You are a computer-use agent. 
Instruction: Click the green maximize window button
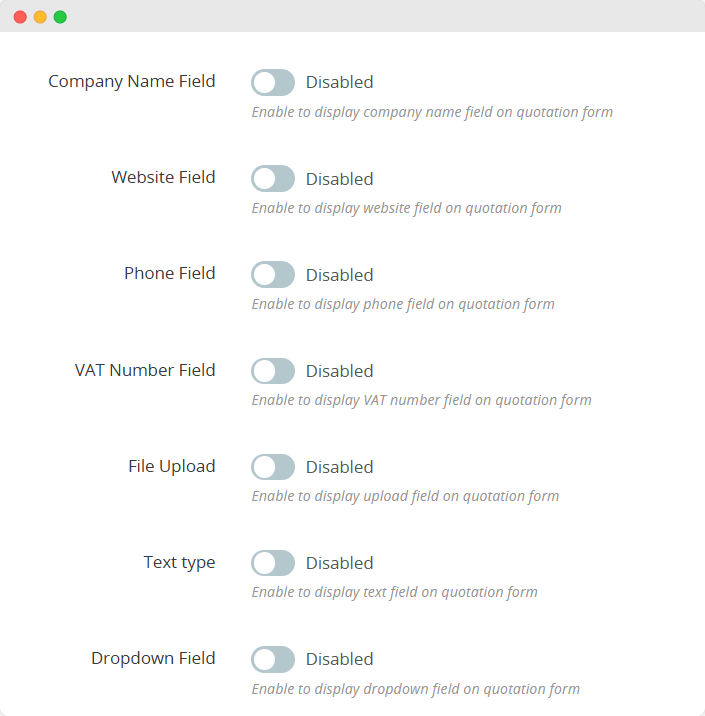60,17
